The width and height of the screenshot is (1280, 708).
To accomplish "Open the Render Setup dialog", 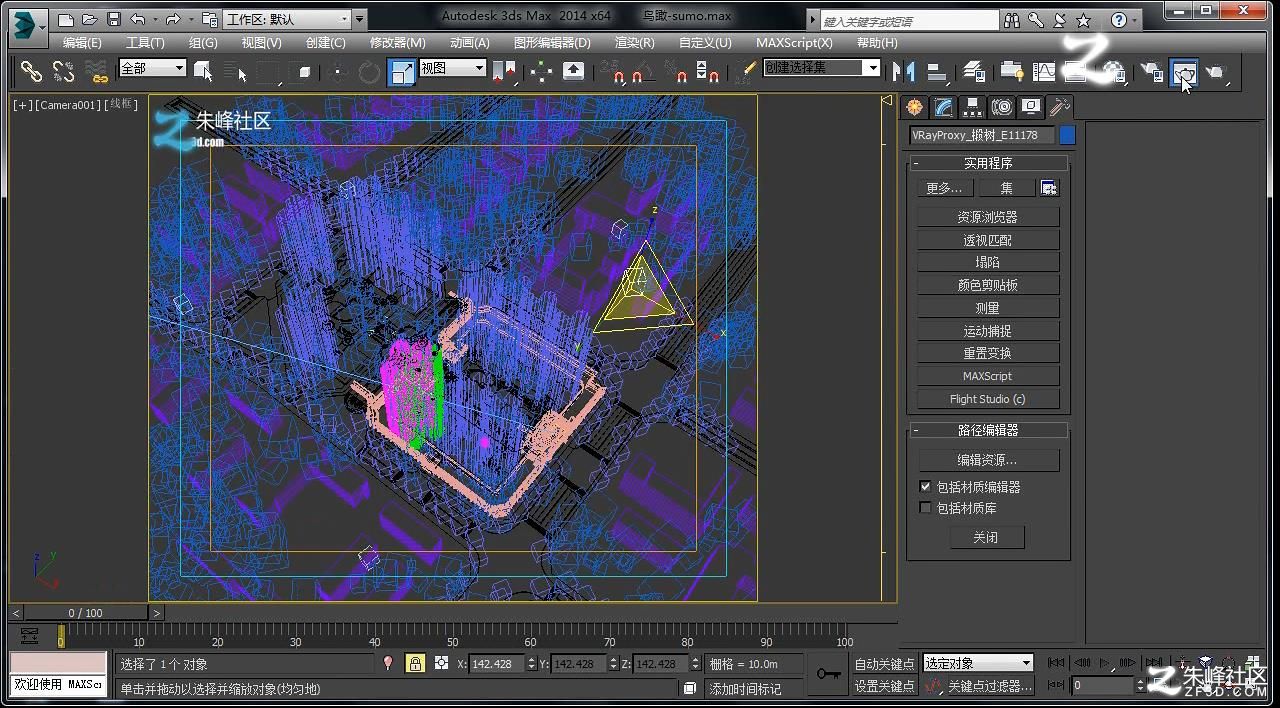I will tap(1152, 71).
